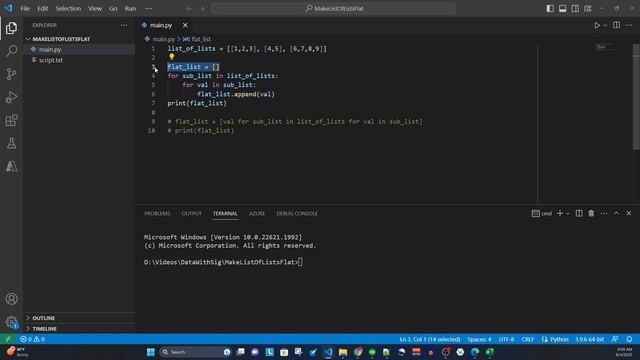Go back with title bar arrow
This screenshot has width=640, height=360.
click(x=189, y=9)
